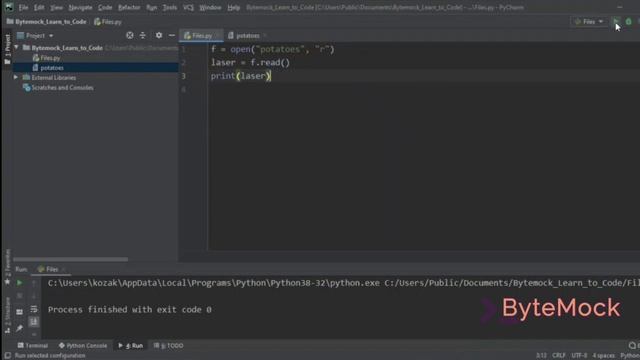Image resolution: width=640 pixels, height=360 pixels.
Task: Click the 4 spaces indent setting in status bar
Action: pyautogui.click(x=603, y=356)
